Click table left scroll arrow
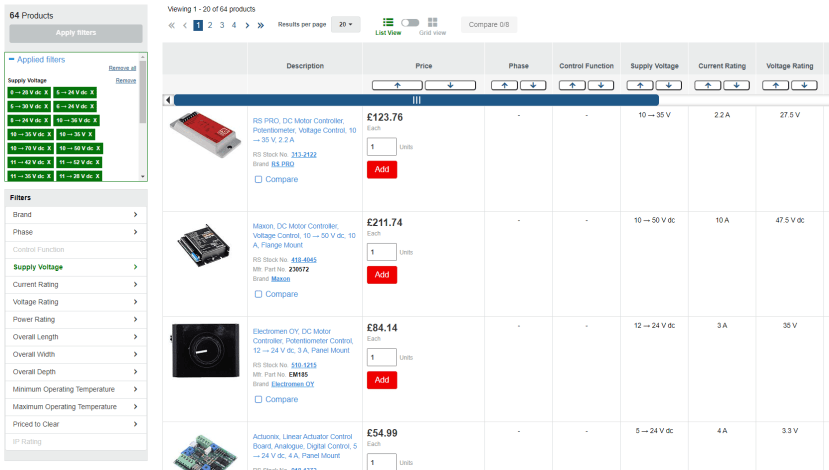Screen dimensions: 829x470 click(168, 100)
